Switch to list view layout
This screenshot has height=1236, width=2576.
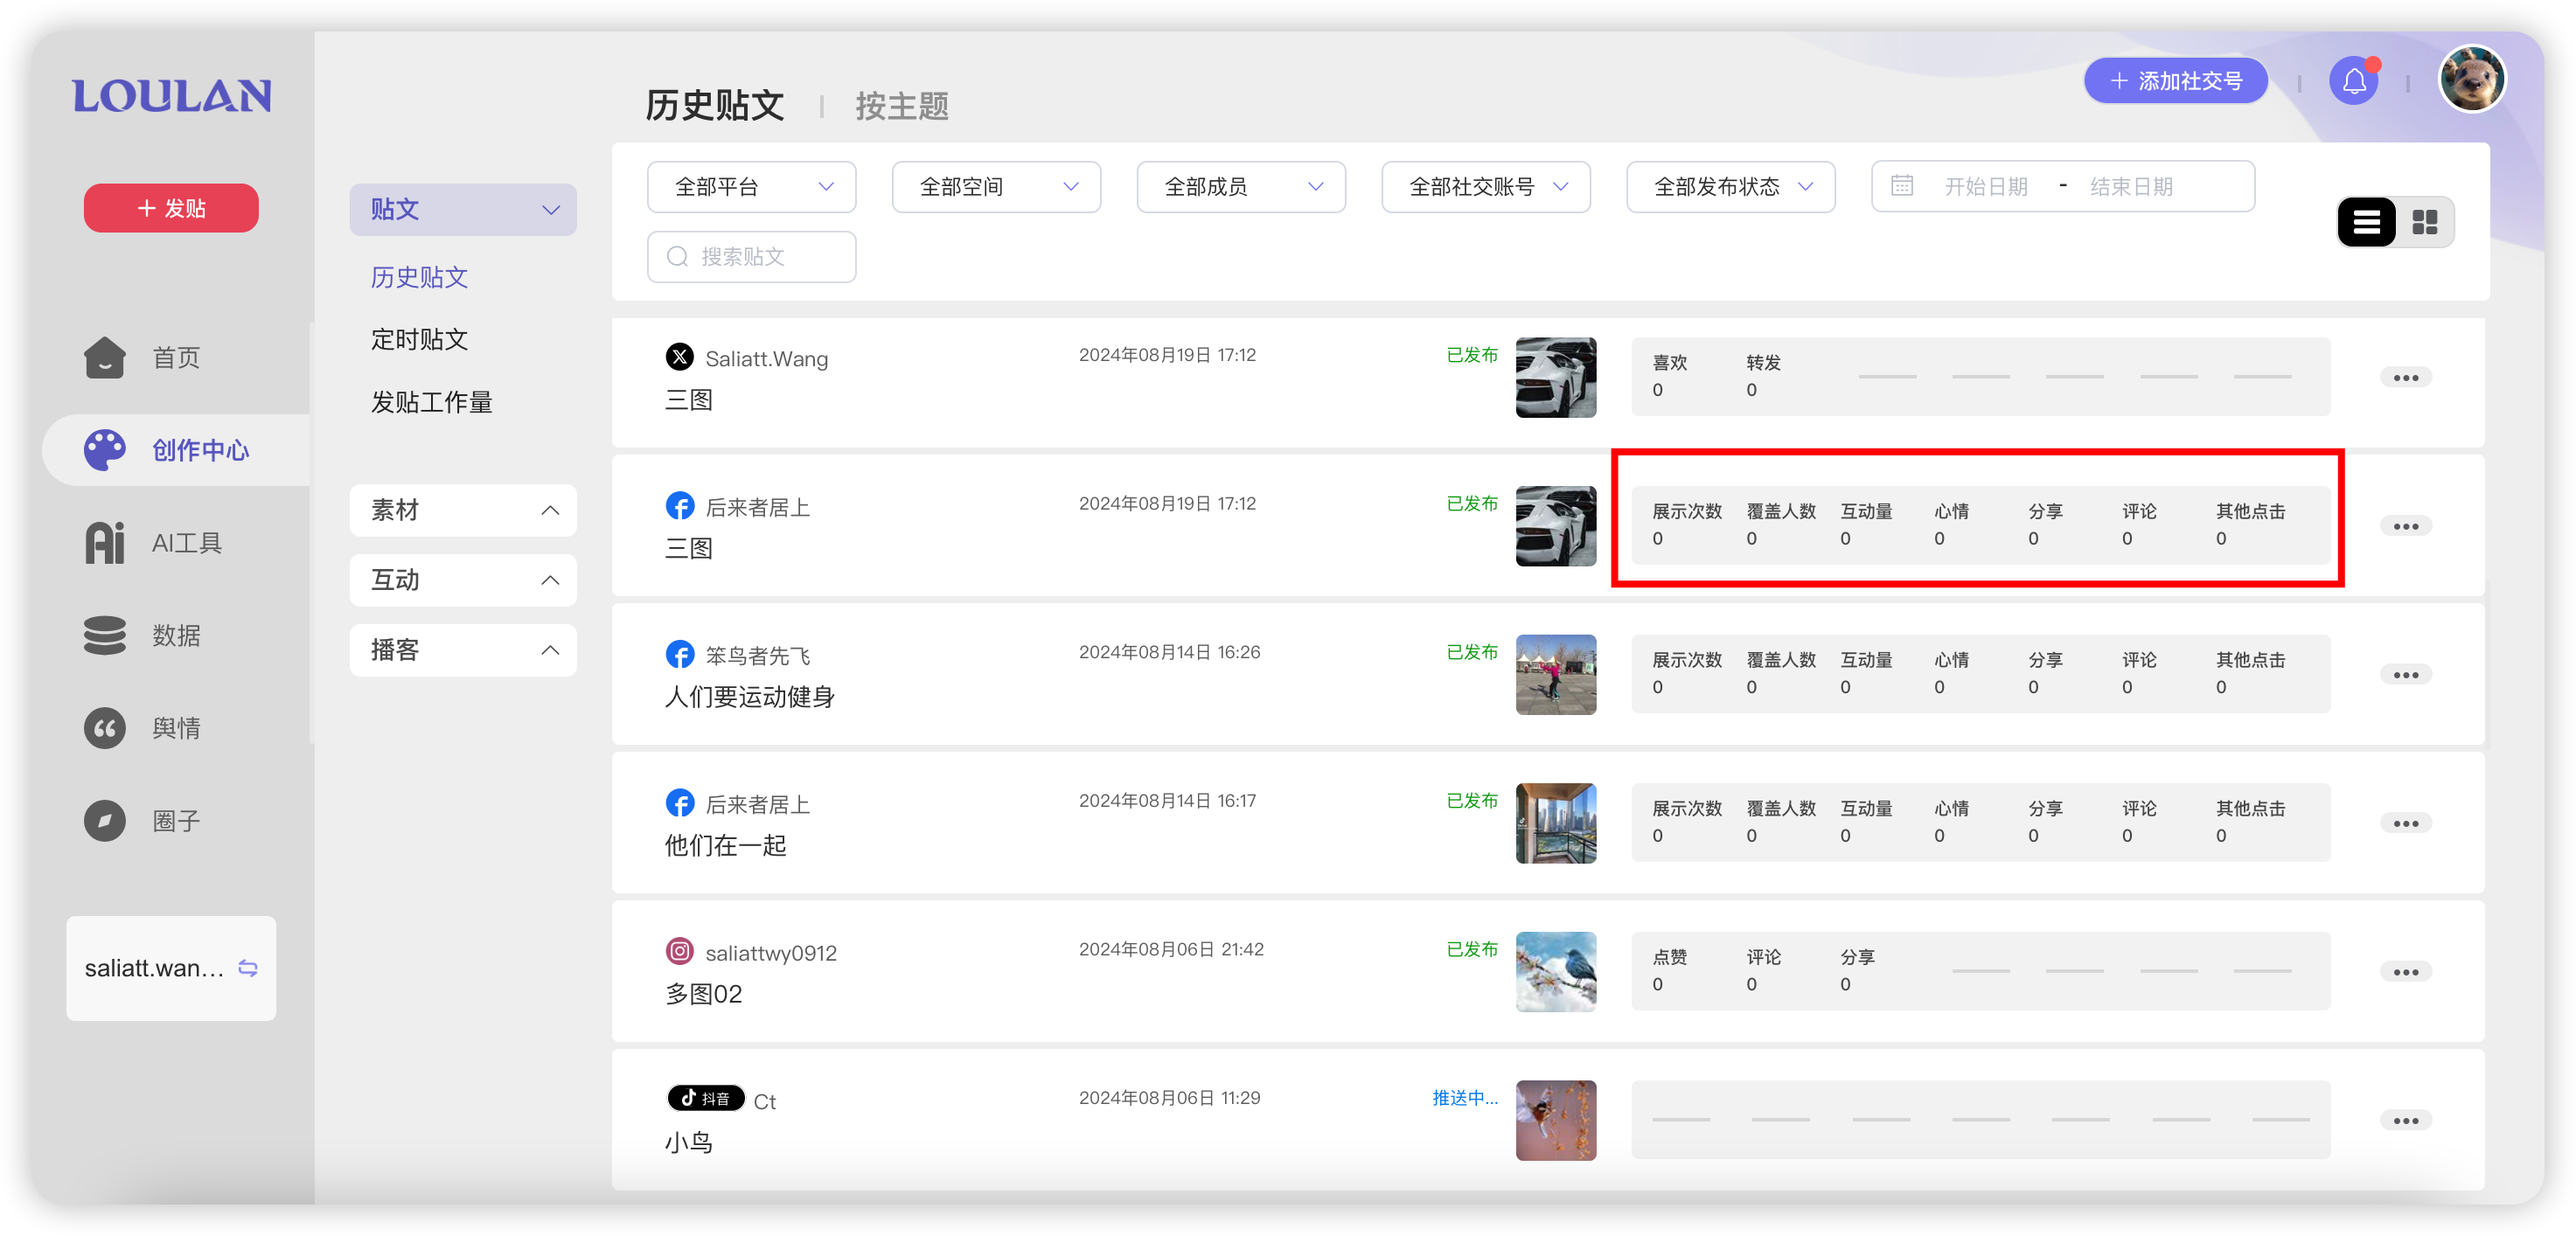click(2366, 222)
